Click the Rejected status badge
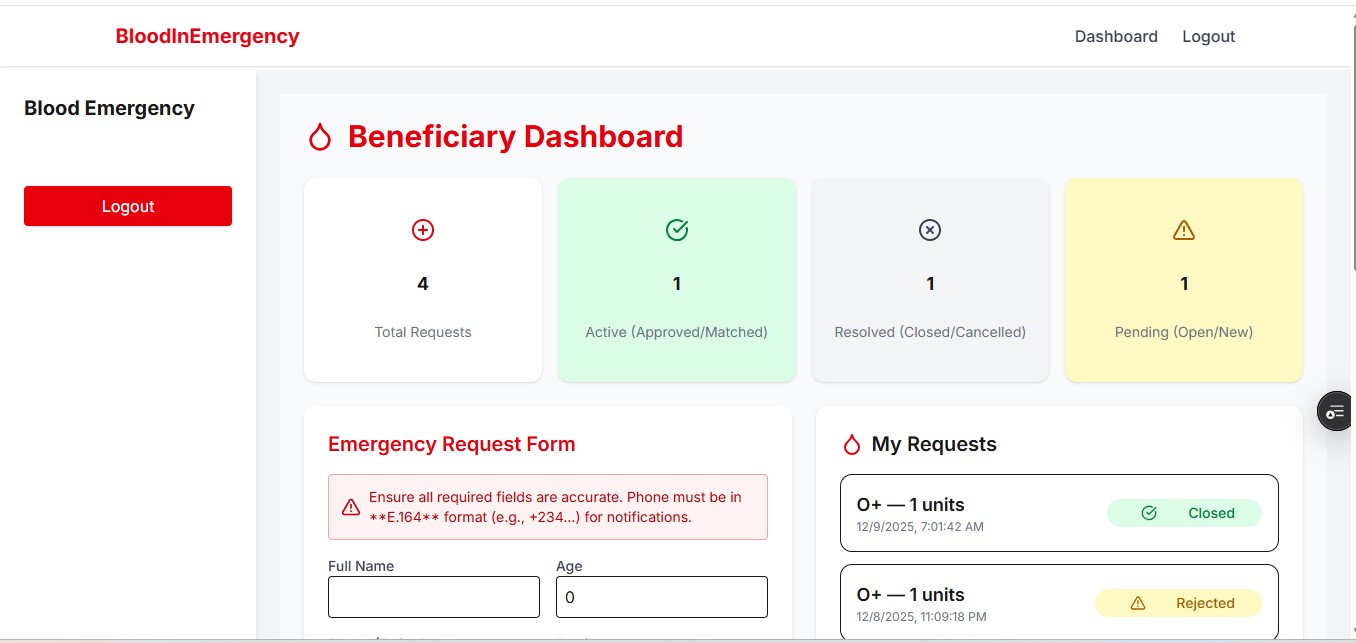Screen dimensions: 1356x643 point(1178,603)
